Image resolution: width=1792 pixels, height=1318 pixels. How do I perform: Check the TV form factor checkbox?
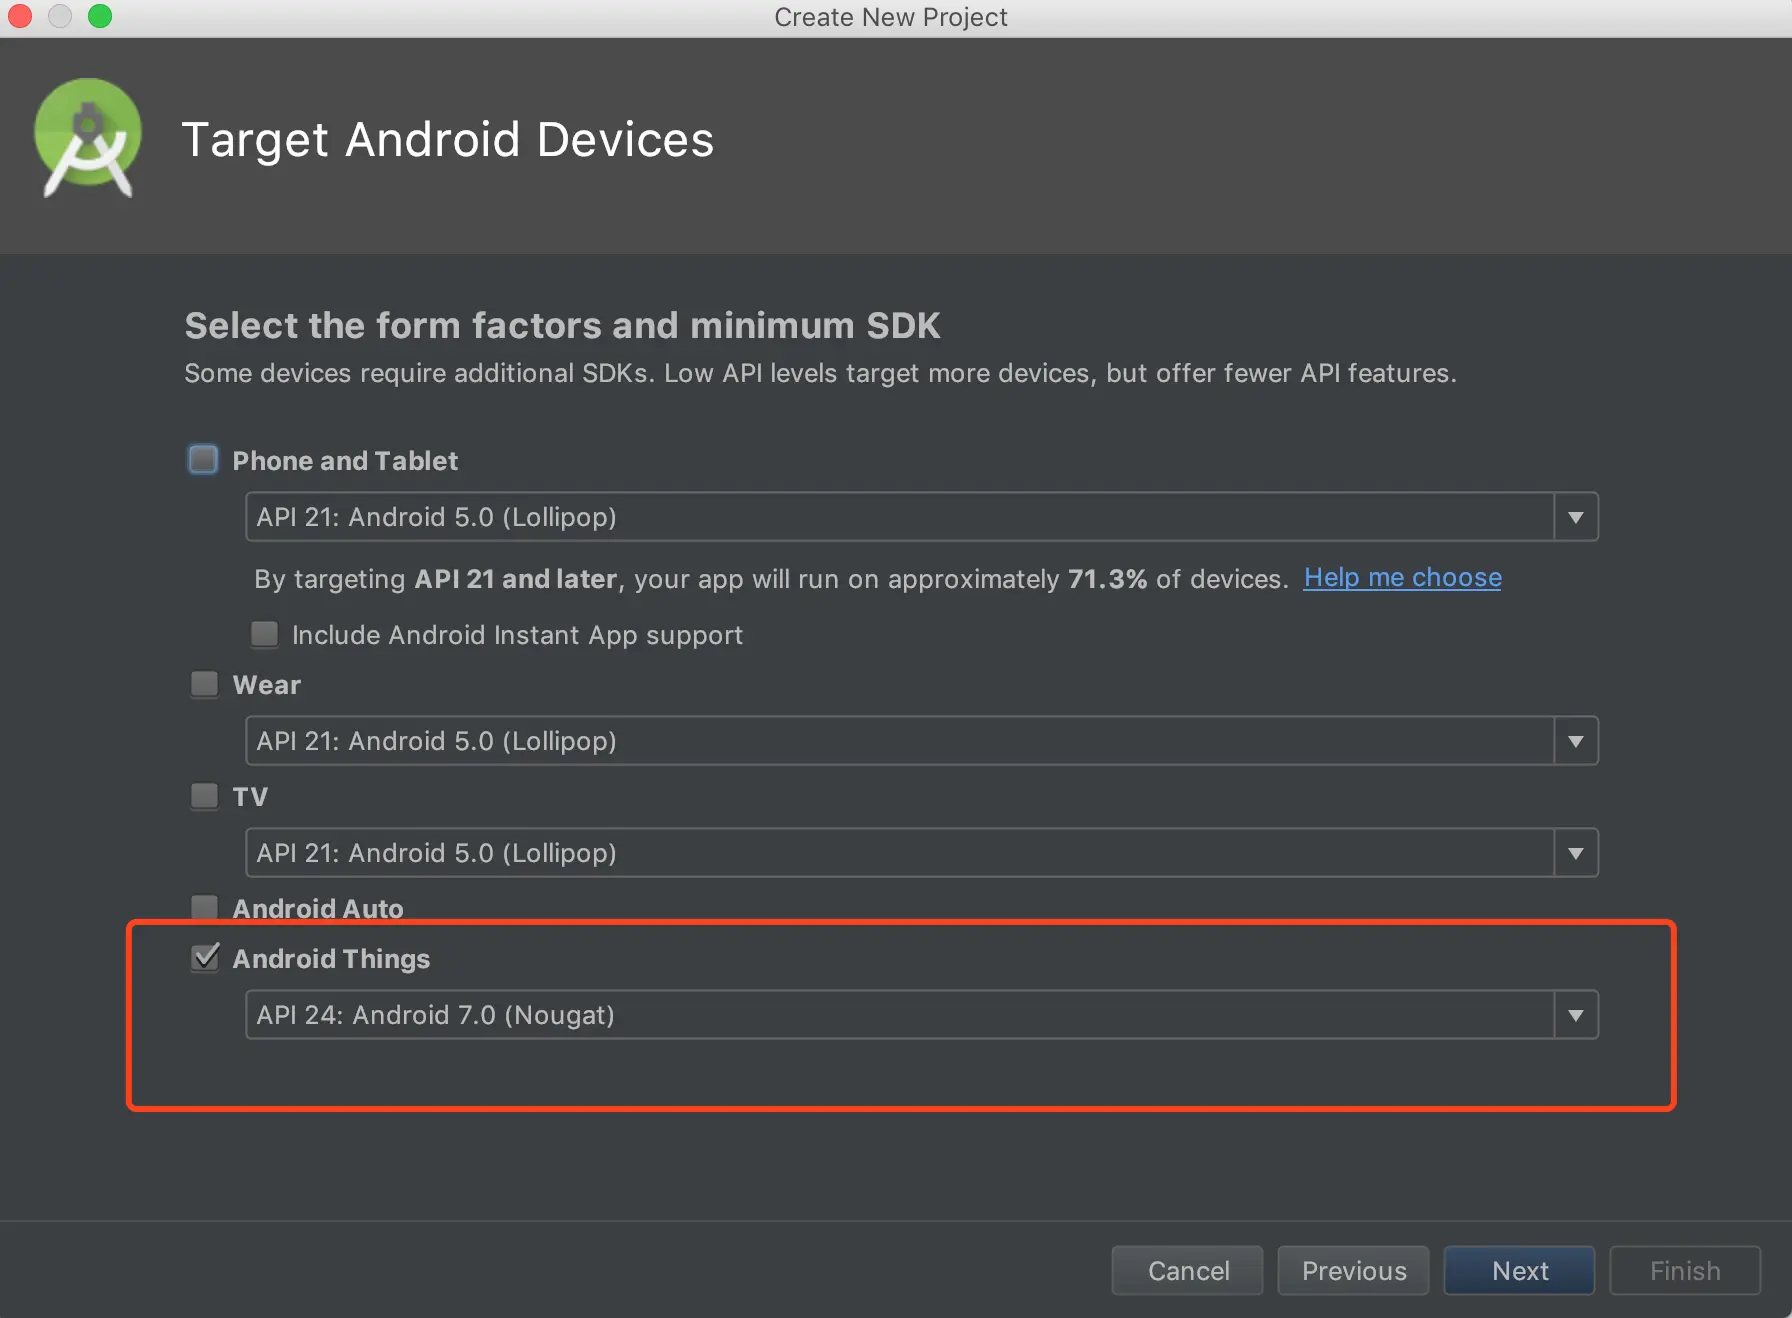pos(205,796)
